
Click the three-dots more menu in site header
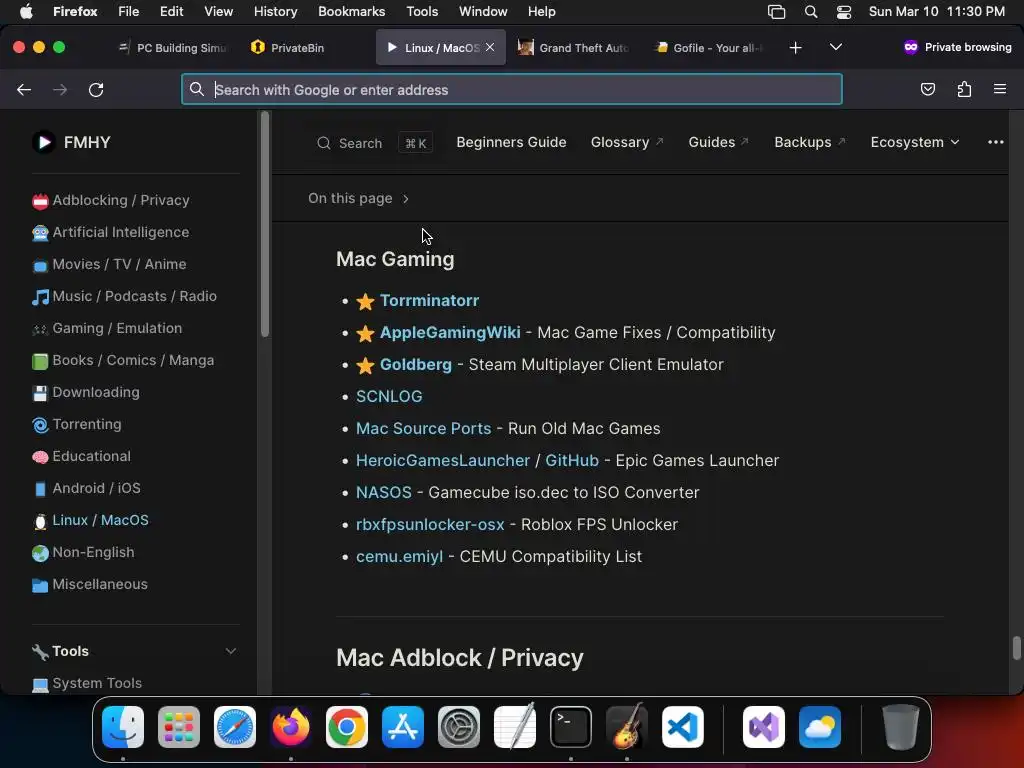(995, 142)
